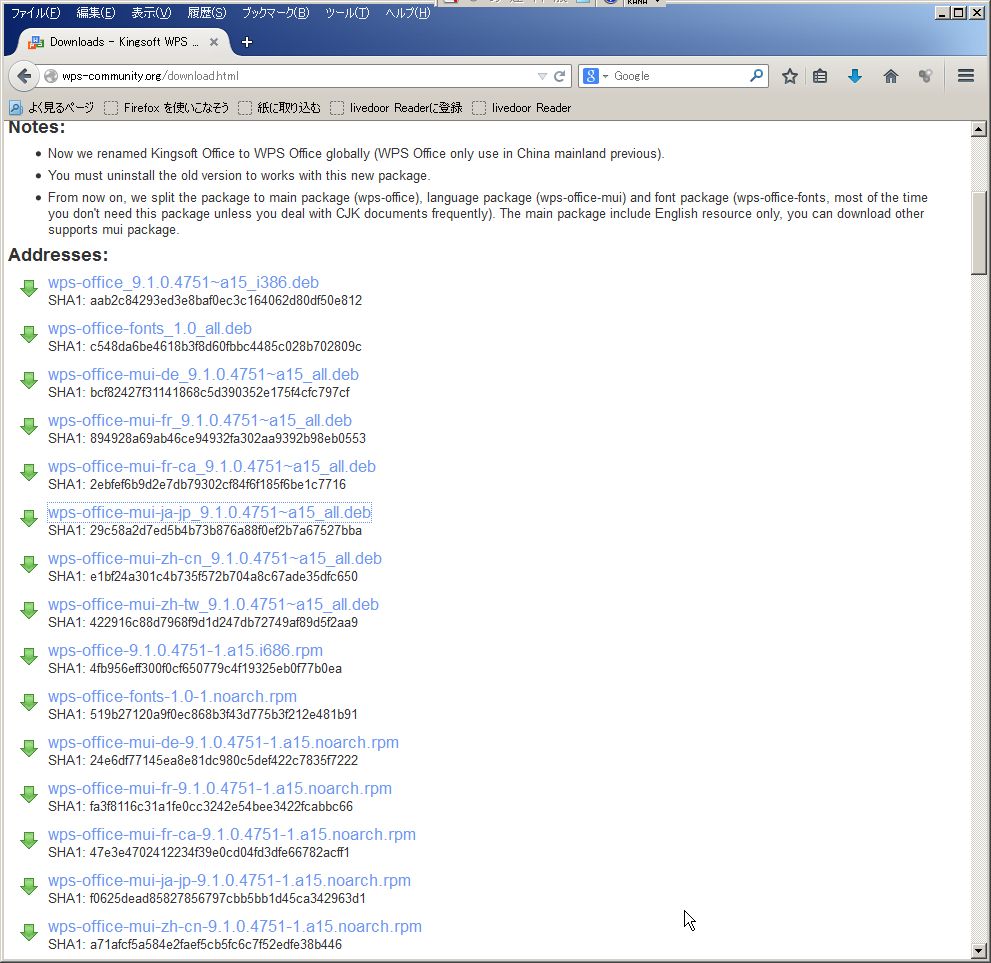Open the ツール(T) menu
The width and height of the screenshot is (991, 963).
(347, 13)
